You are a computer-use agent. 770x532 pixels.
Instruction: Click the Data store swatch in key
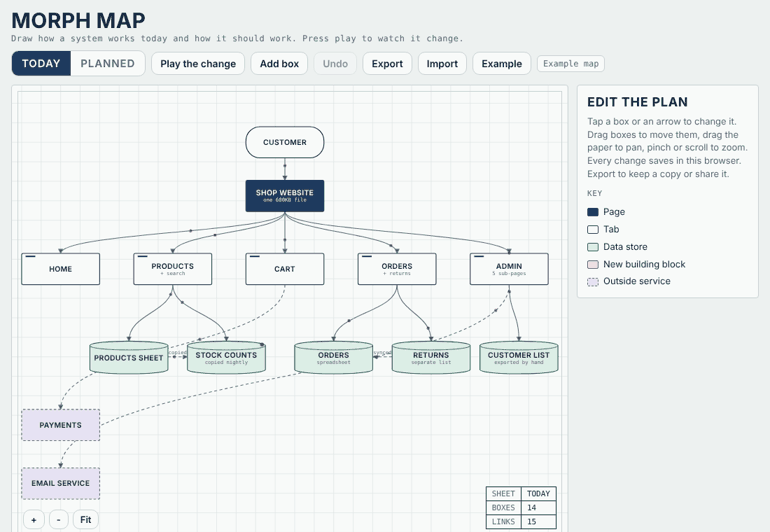pos(593,247)
